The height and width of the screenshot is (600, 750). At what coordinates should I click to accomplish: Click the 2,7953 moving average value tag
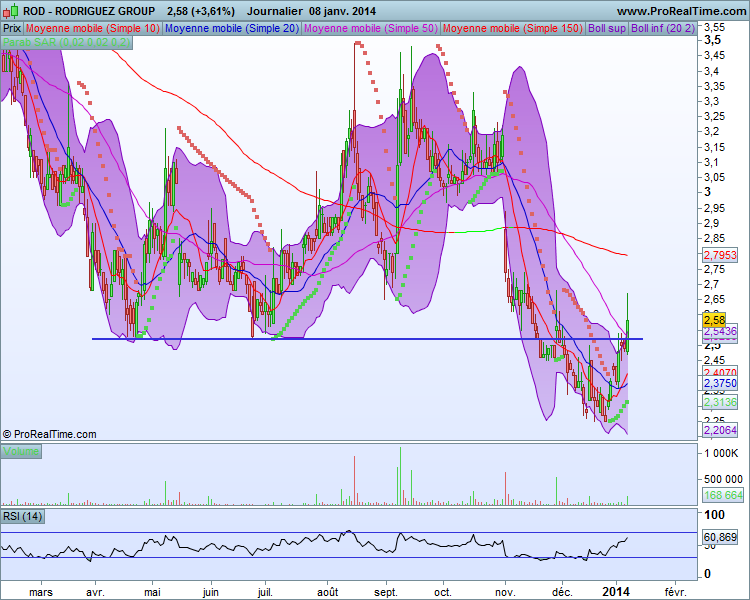tap(720, 255)
